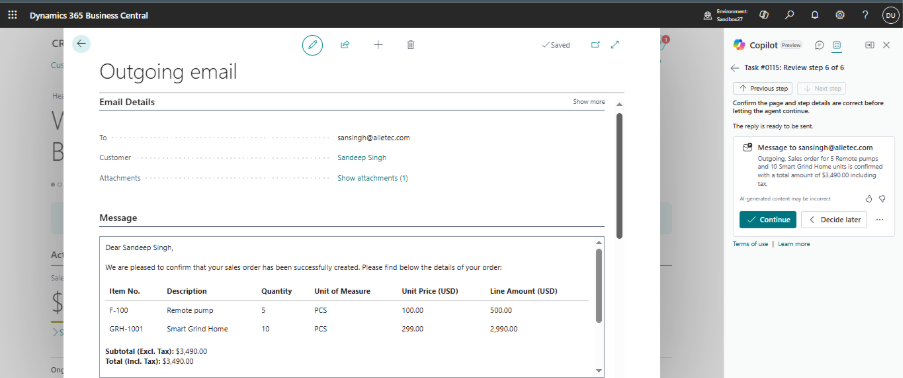Click the Item No. column header

(125, 291)
